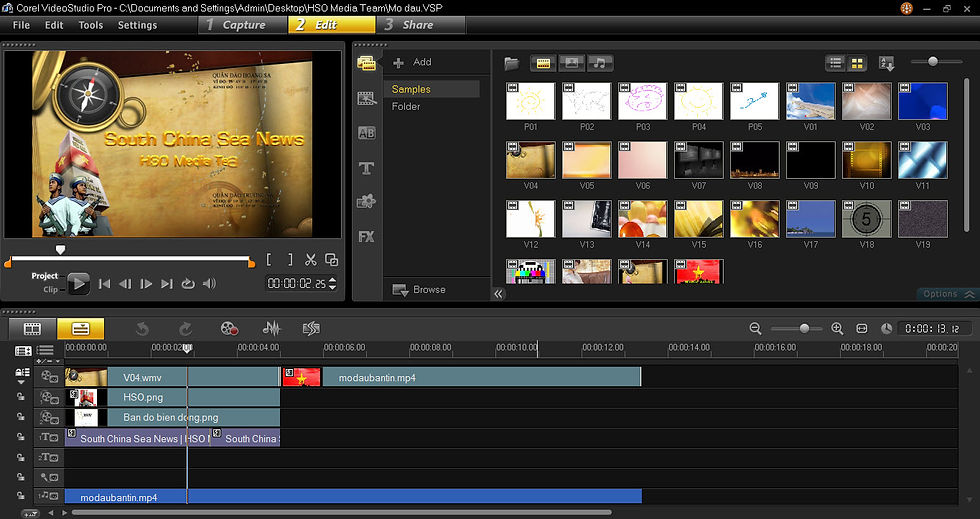Open the sort clips menu
This screenshot has height=519, width=980.
click(887, 63)
